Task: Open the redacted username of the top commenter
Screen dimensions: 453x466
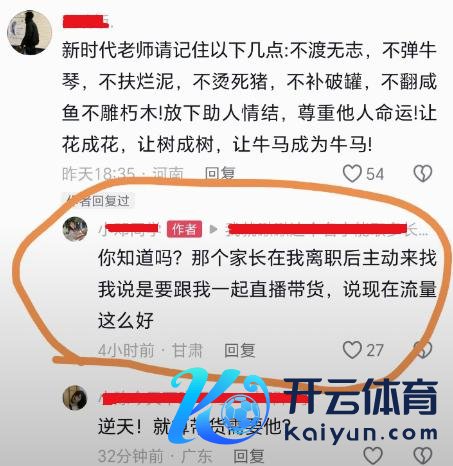Action: tap(86, 21)
